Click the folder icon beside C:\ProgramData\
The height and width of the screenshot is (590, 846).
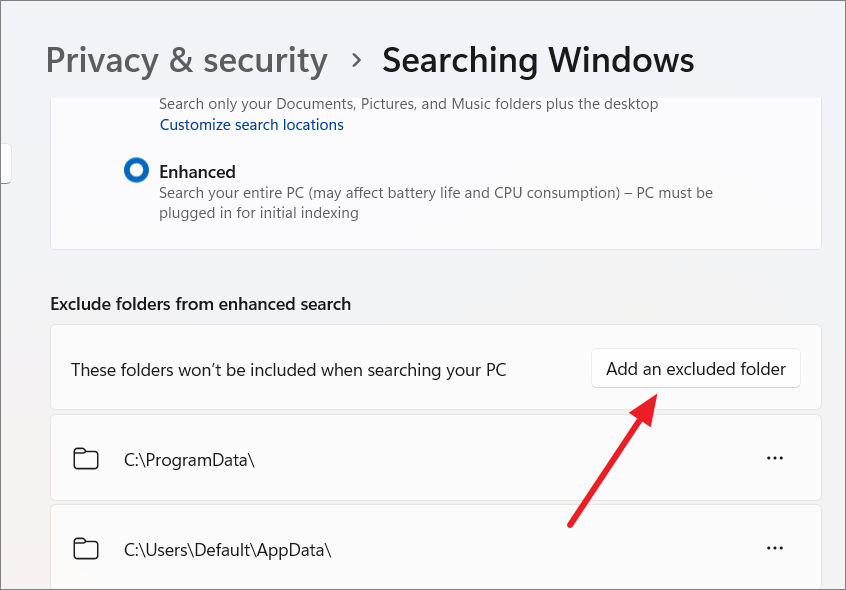tap(86, 459)
